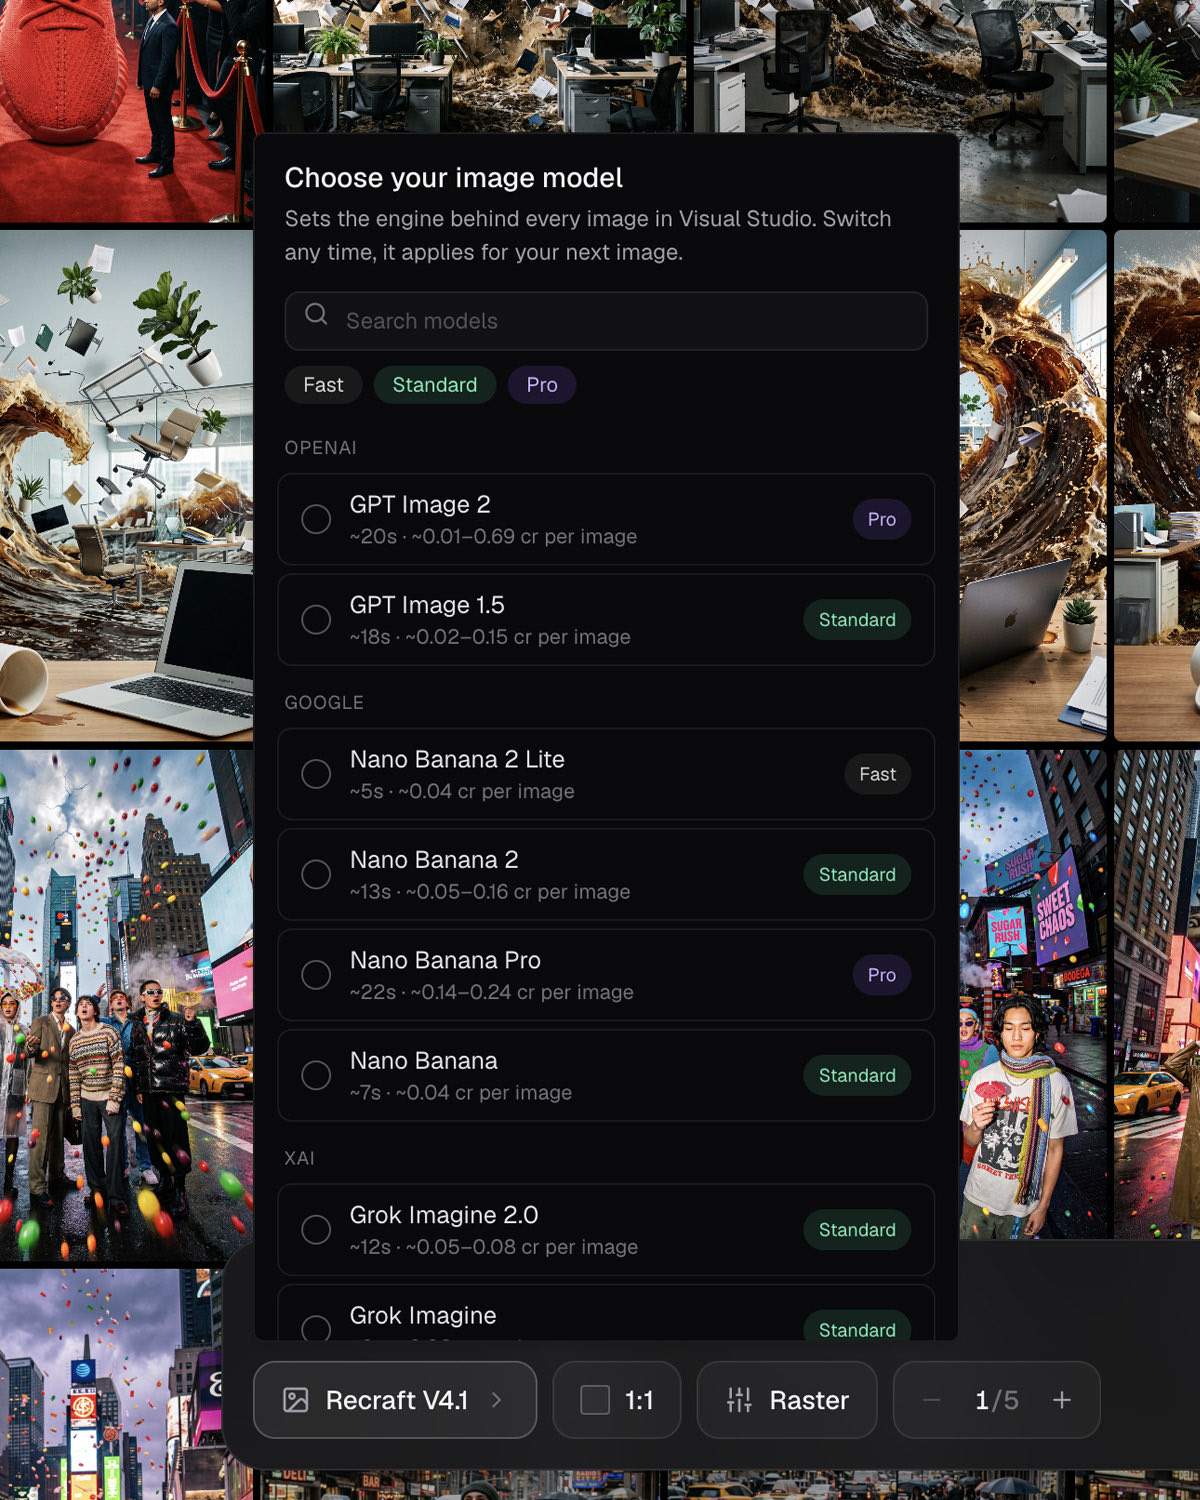Open the Times Square confetti thumbnail bottom-left
This screenshot has width=1200, height=1500.
click(x=112, y=1385)
